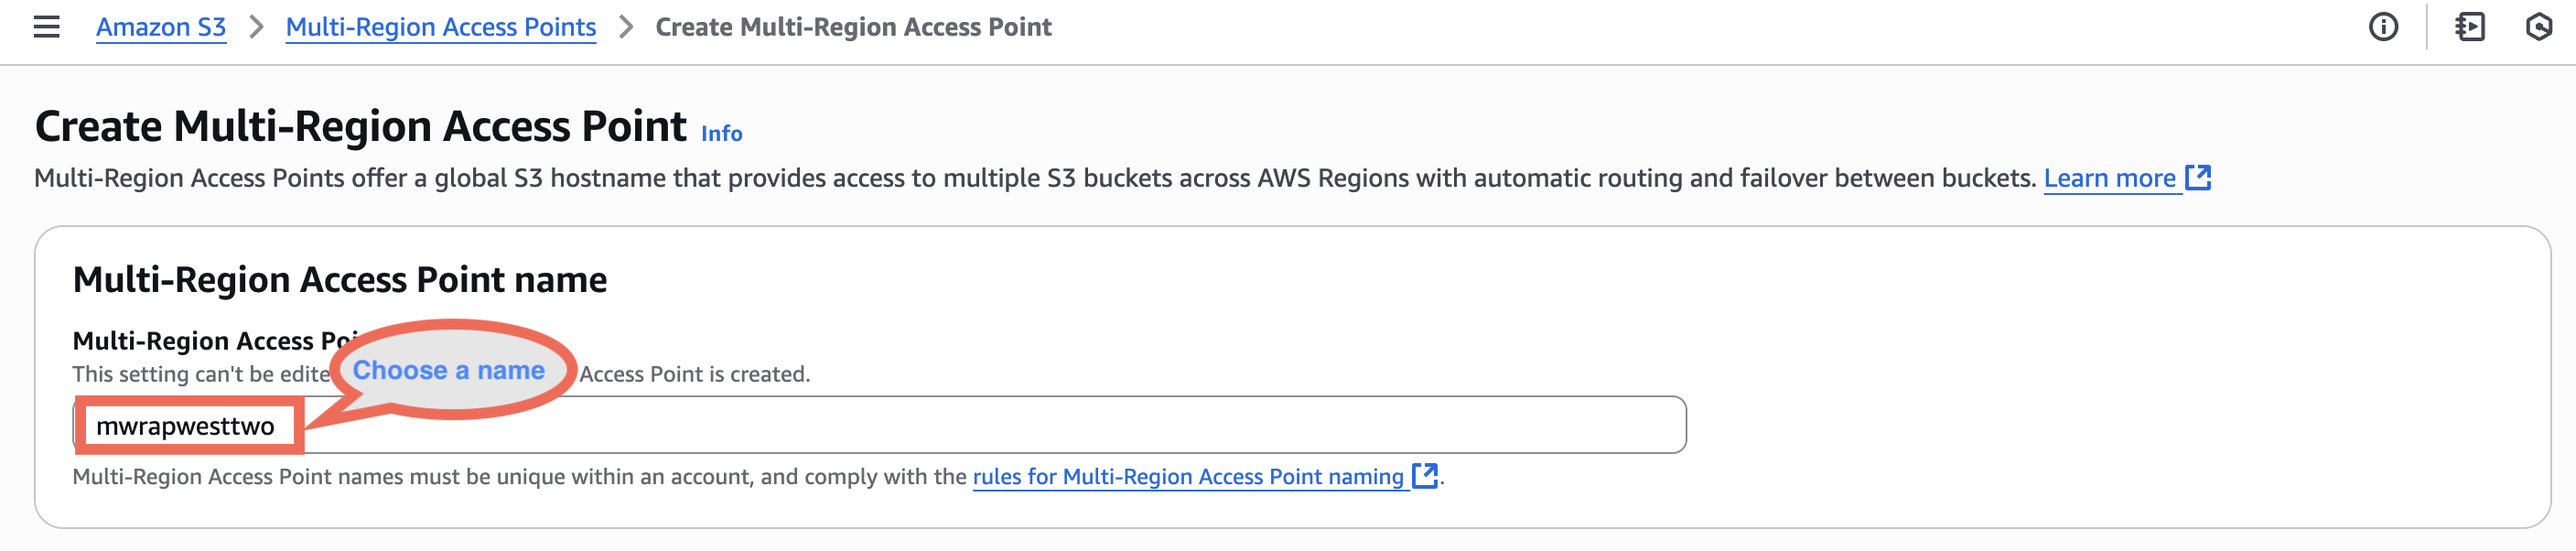Open the info help panel icon
2576x551 pixels.
coord(2383,27)
